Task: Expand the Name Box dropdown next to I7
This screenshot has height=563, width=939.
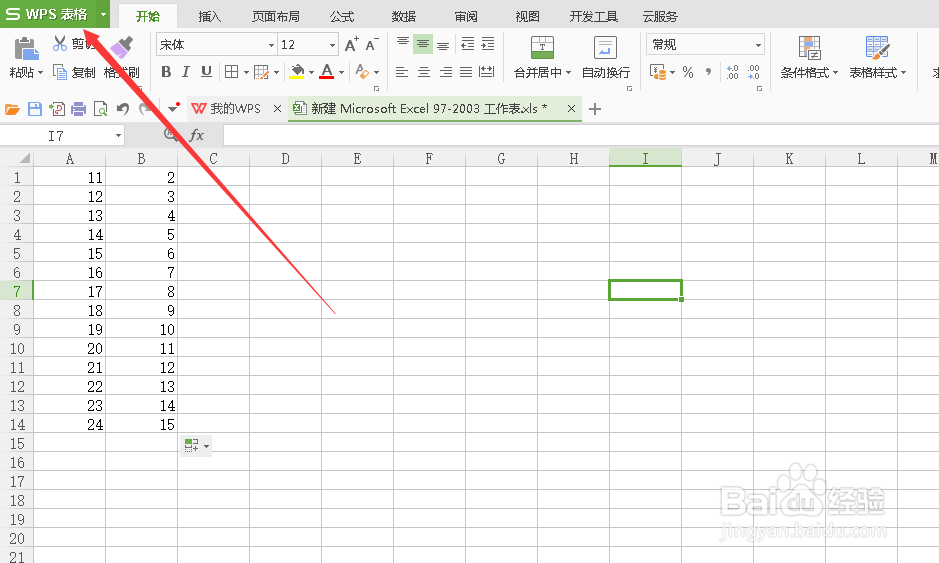Action: pyautogui.click(x=118, y=136)
